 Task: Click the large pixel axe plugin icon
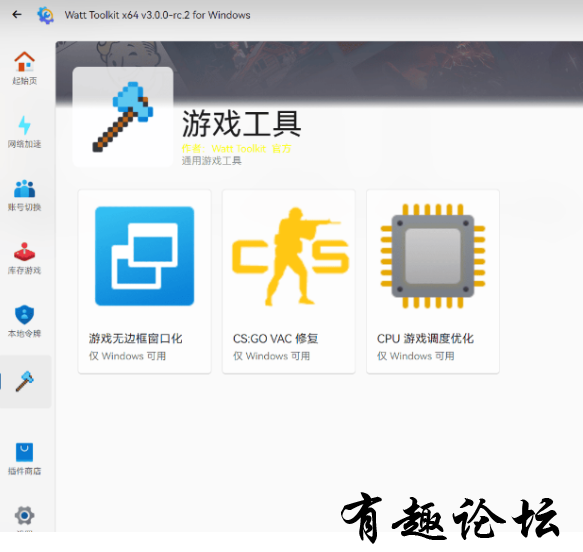coord(123,117)
